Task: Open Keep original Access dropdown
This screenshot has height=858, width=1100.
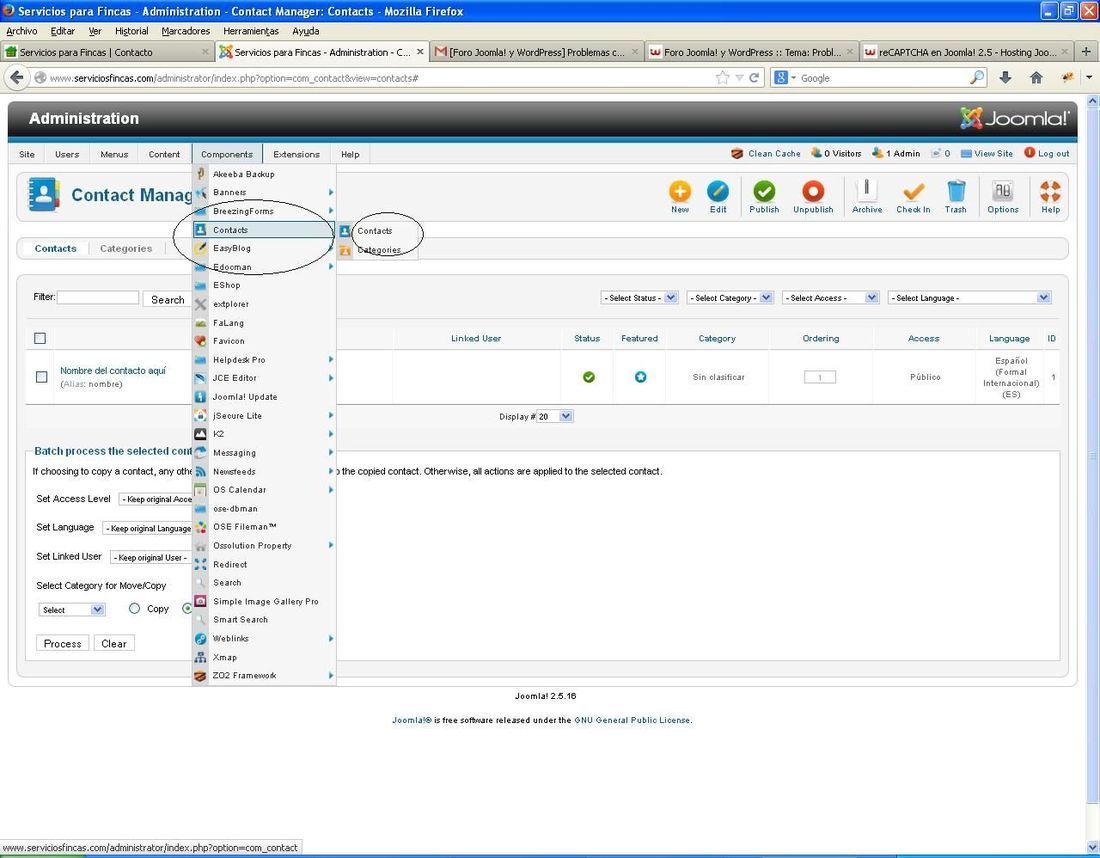Action: (156, 499)
